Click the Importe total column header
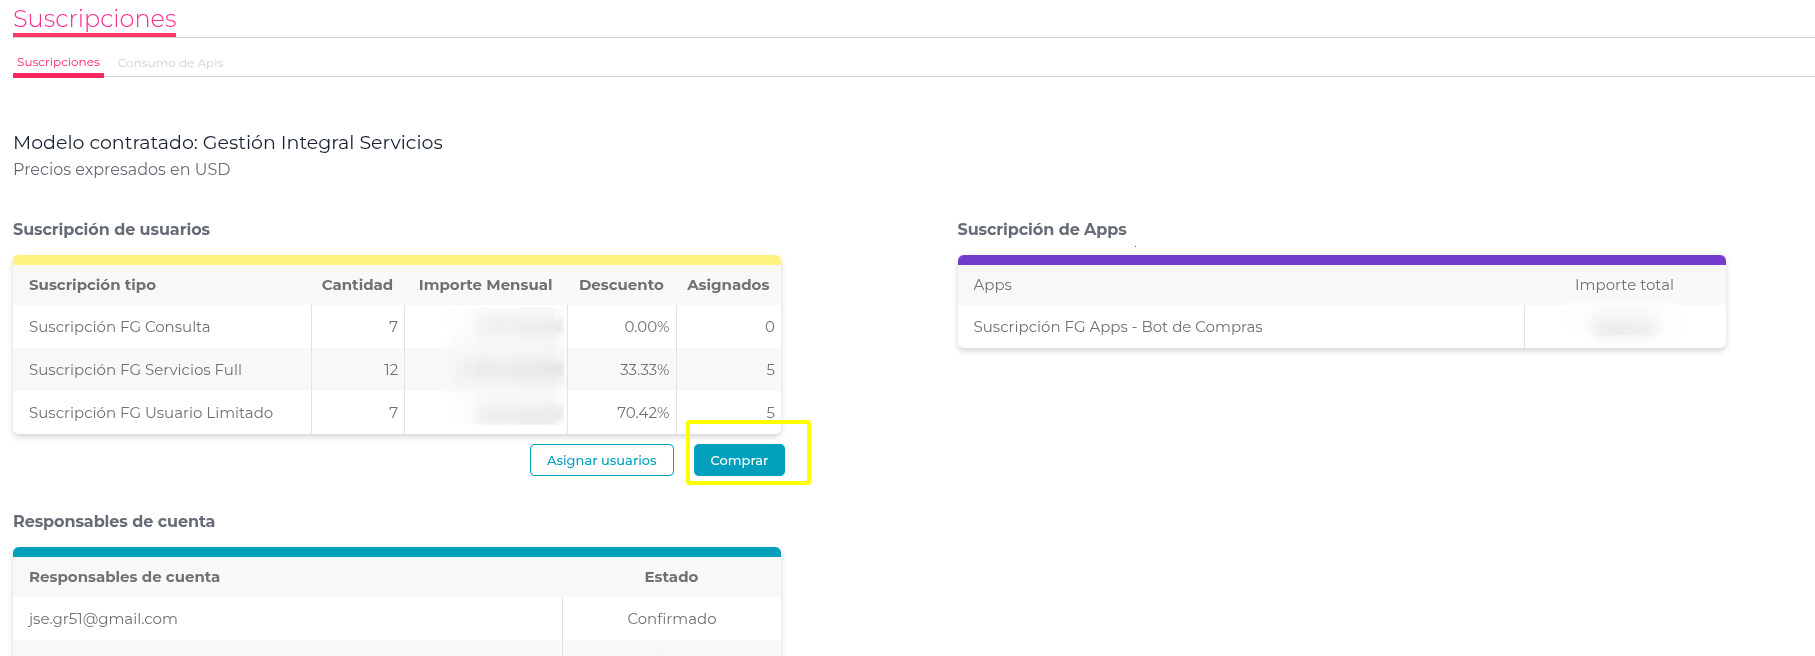Screen dimensions: 1815x656 point(1623,285)
